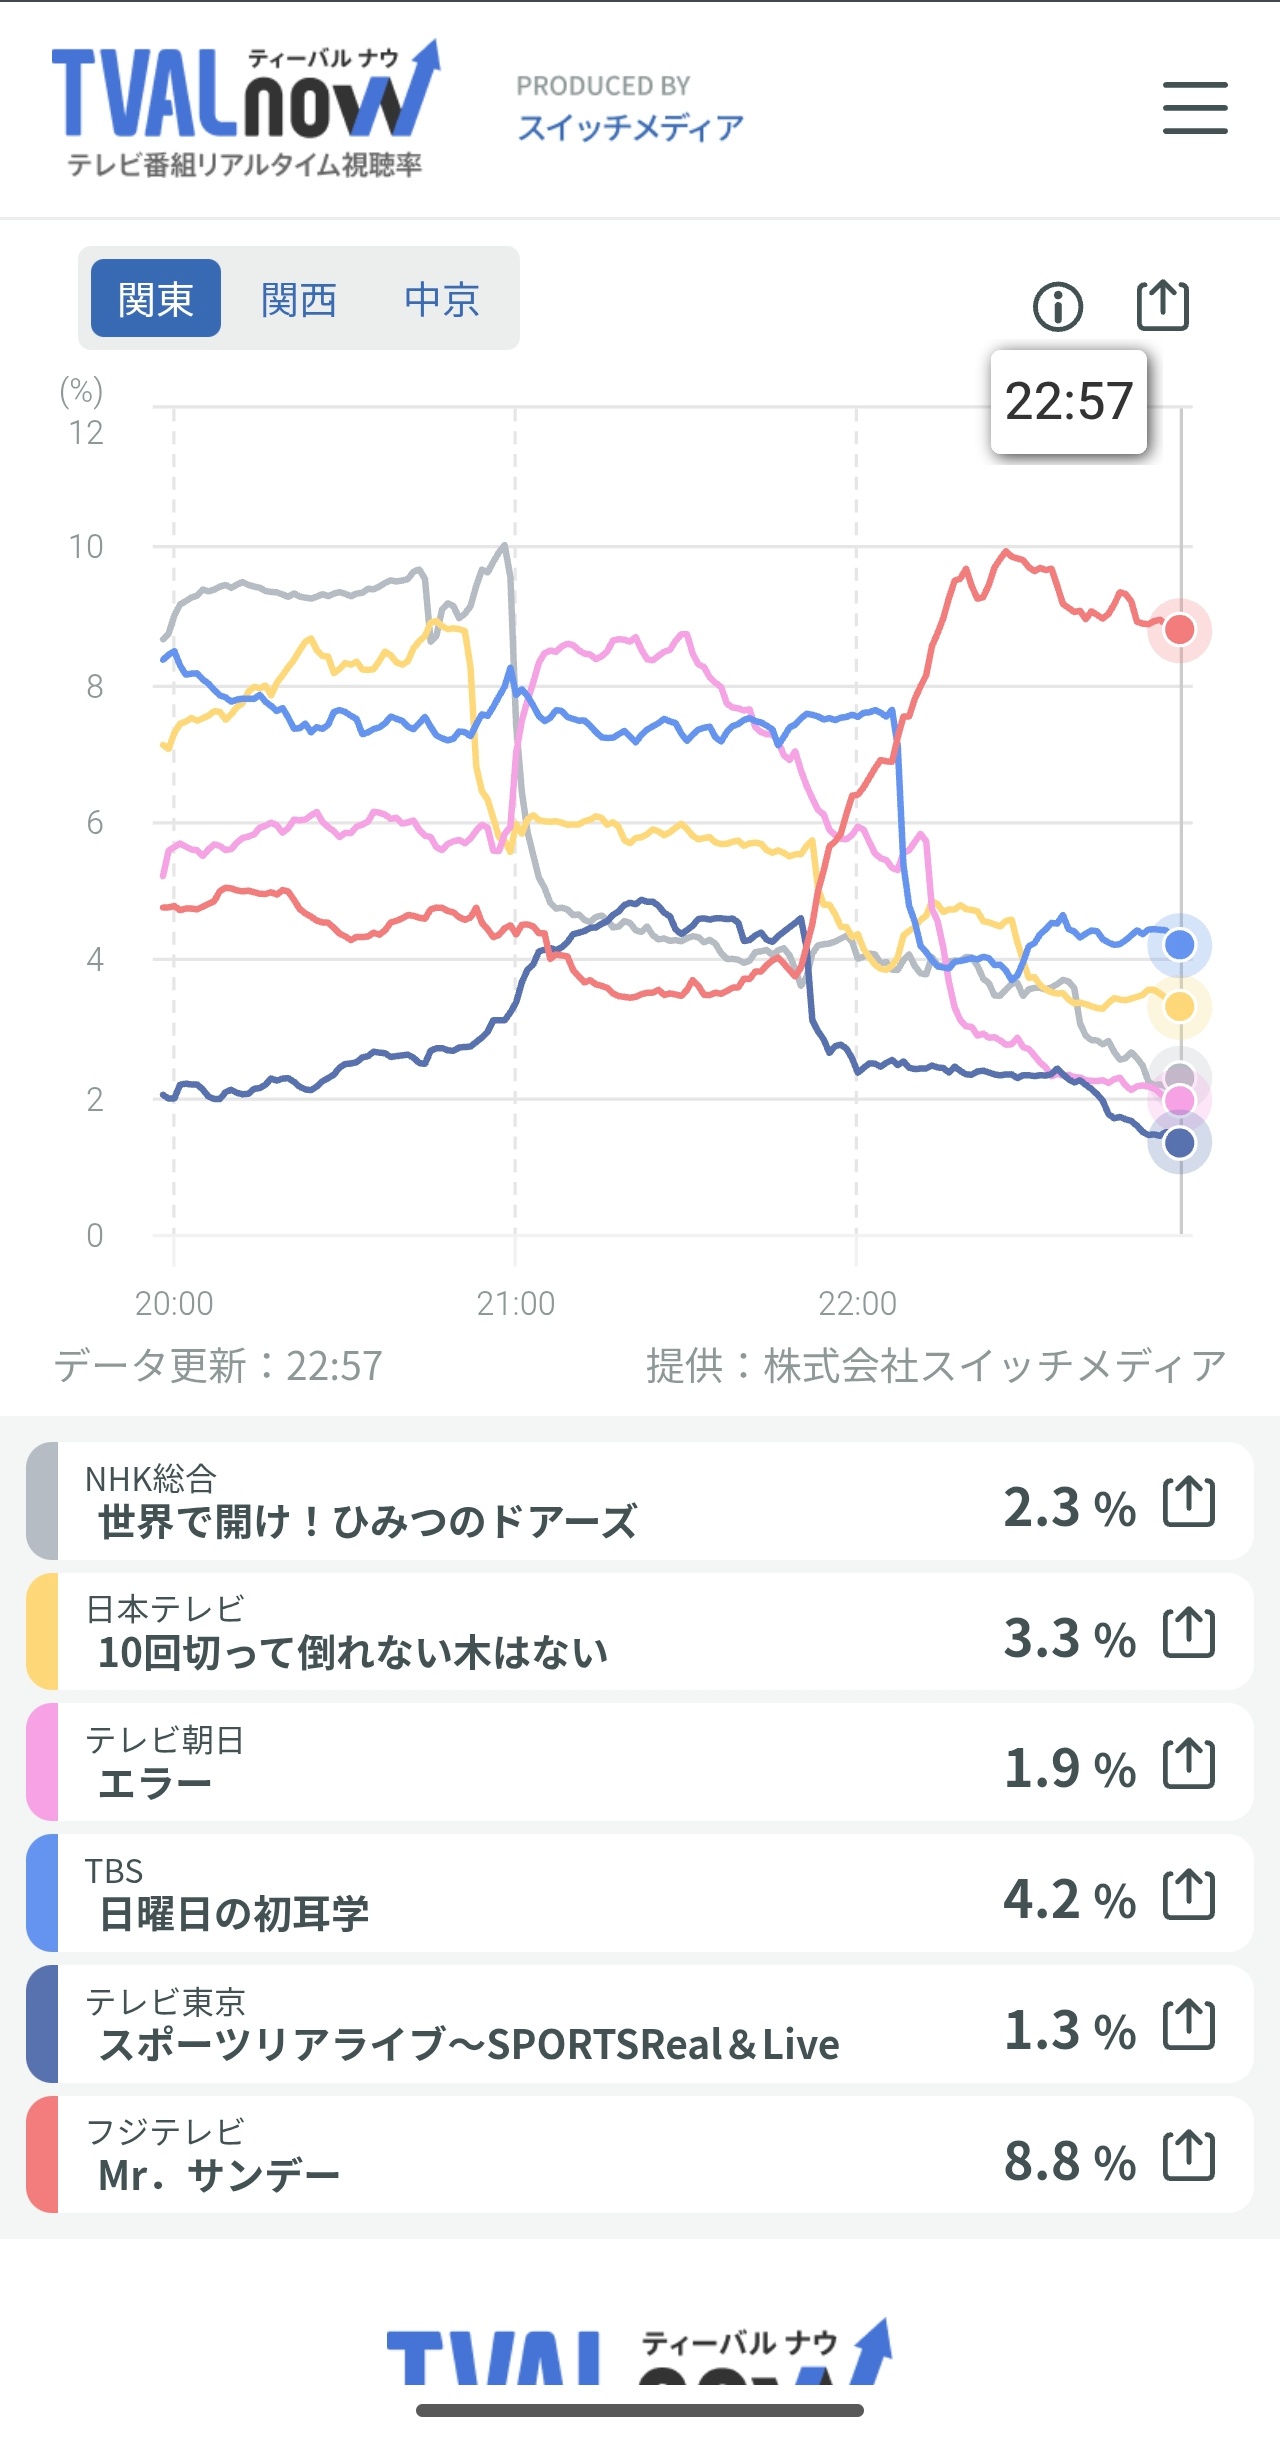Click the red フジテレビ data point

1180,630
